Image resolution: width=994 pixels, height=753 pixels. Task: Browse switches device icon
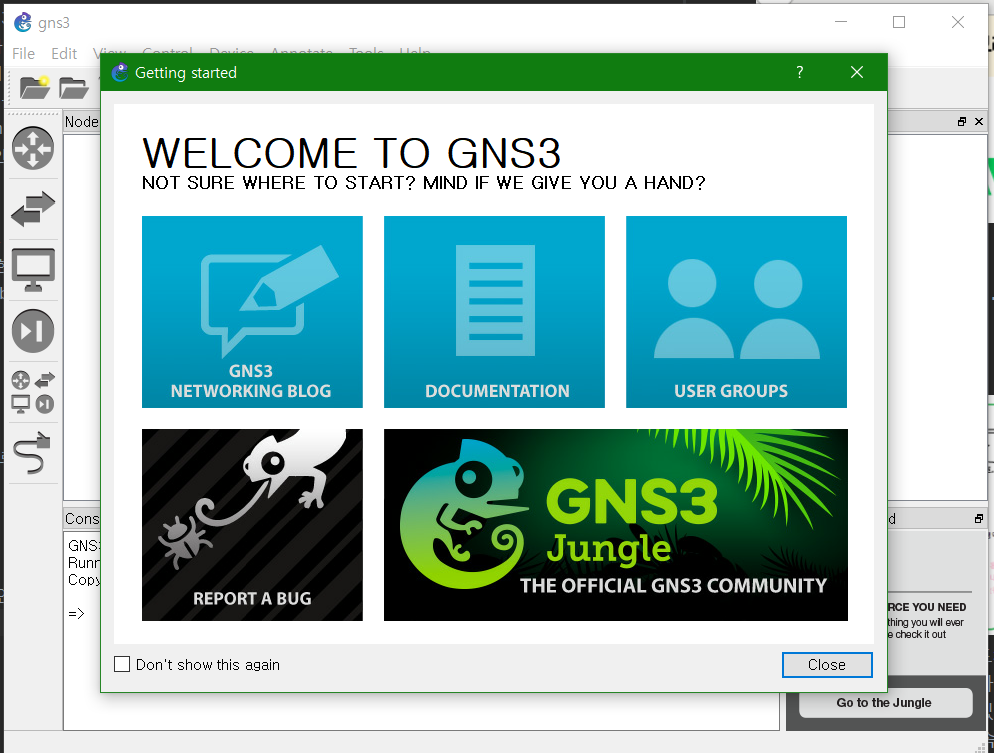(x=33, y=209)
